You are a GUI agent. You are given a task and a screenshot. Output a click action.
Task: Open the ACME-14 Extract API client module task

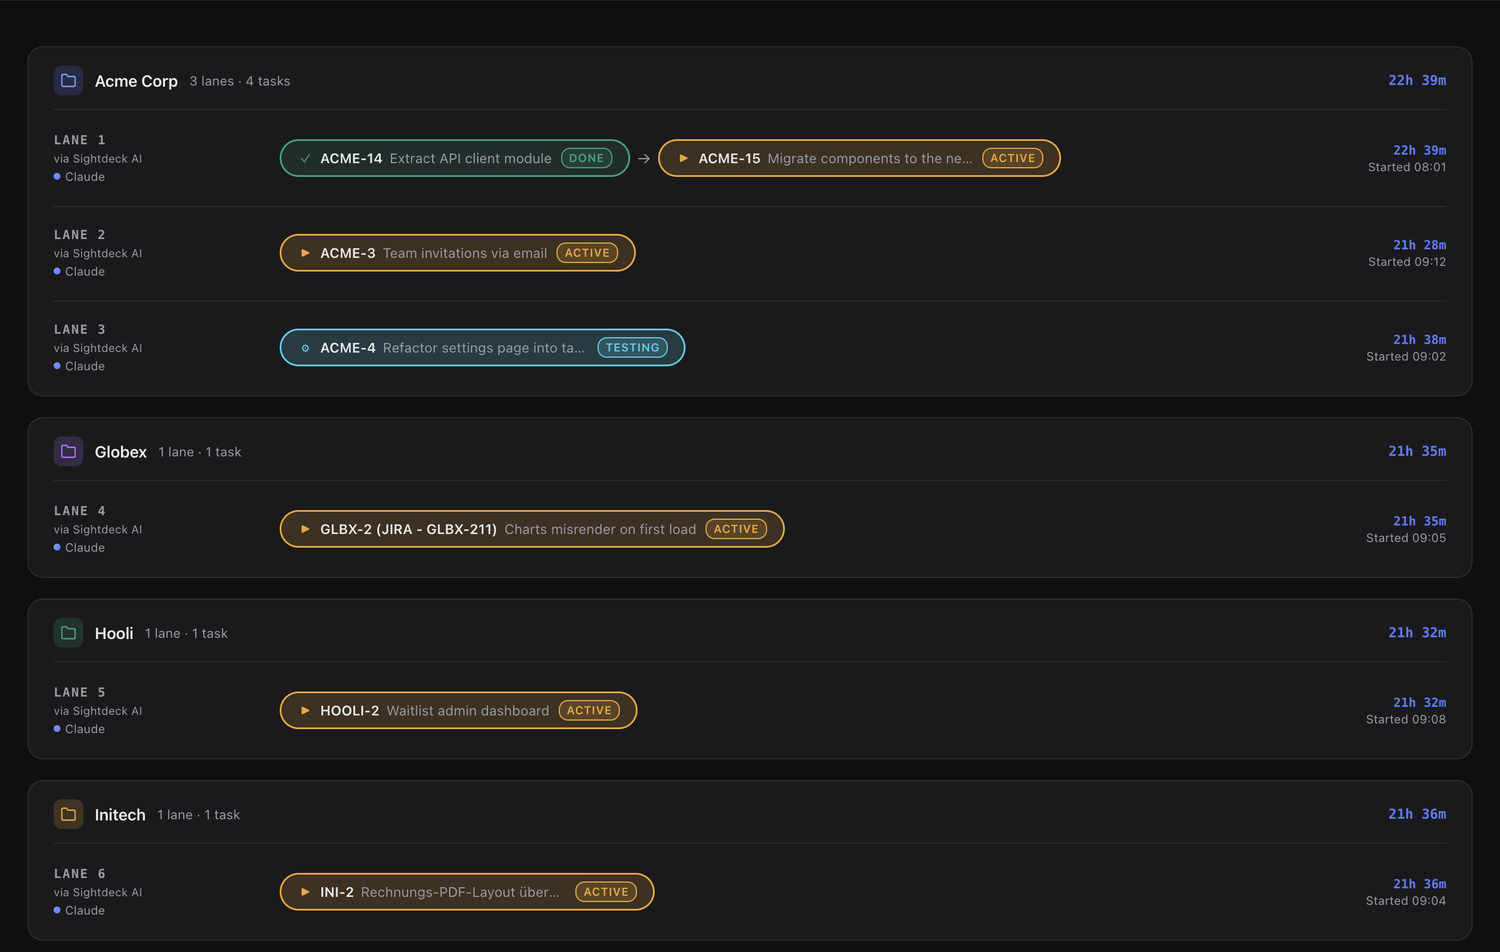pyautogui.click(x=455, y=158)
